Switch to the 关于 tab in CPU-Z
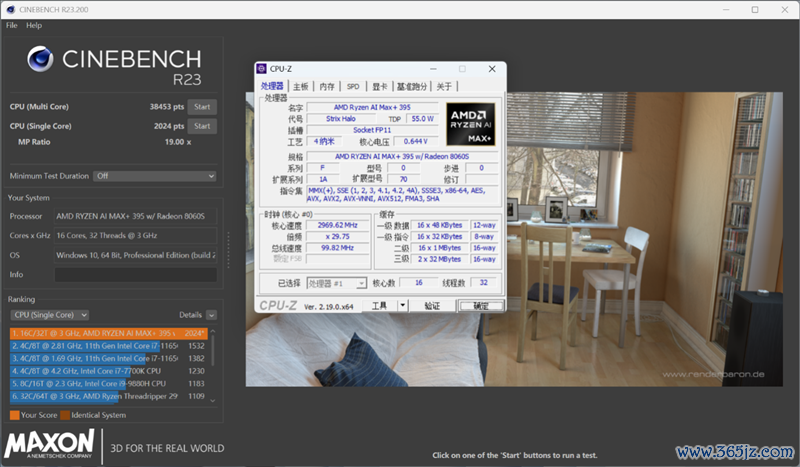Screen dimensions: 800x467 444,86
